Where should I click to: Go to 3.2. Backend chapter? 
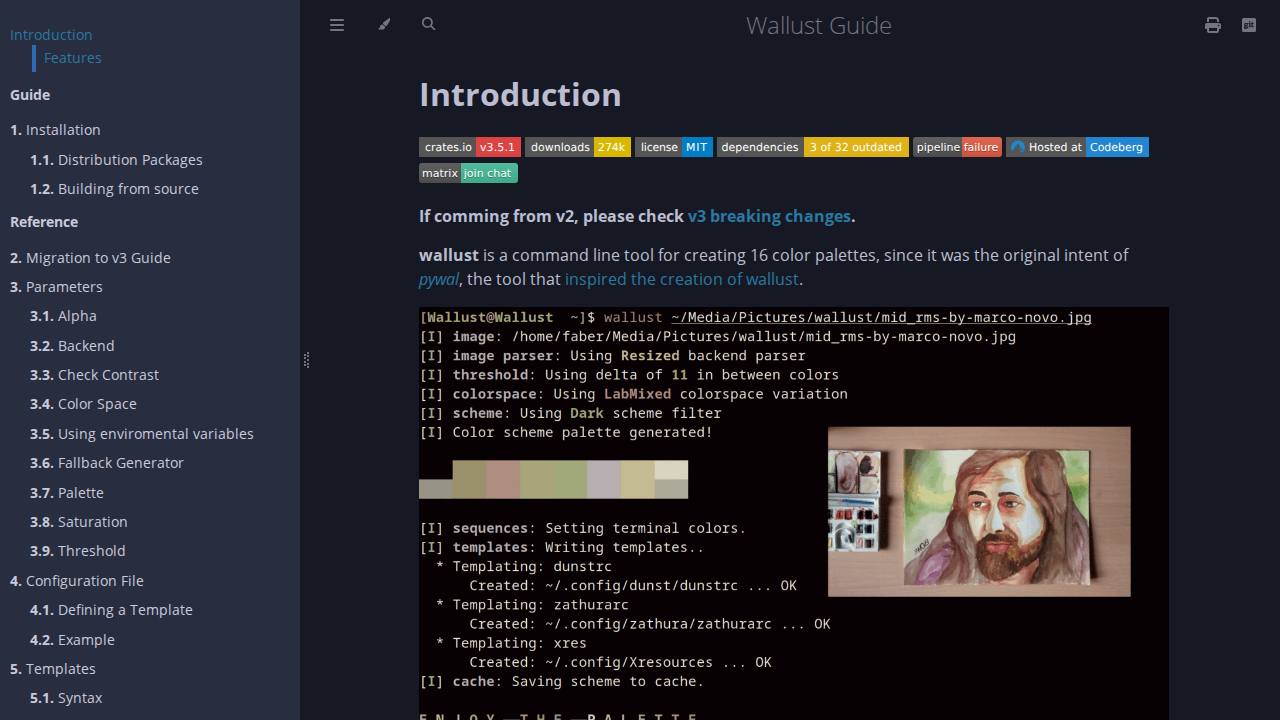(x=72, y=346)
